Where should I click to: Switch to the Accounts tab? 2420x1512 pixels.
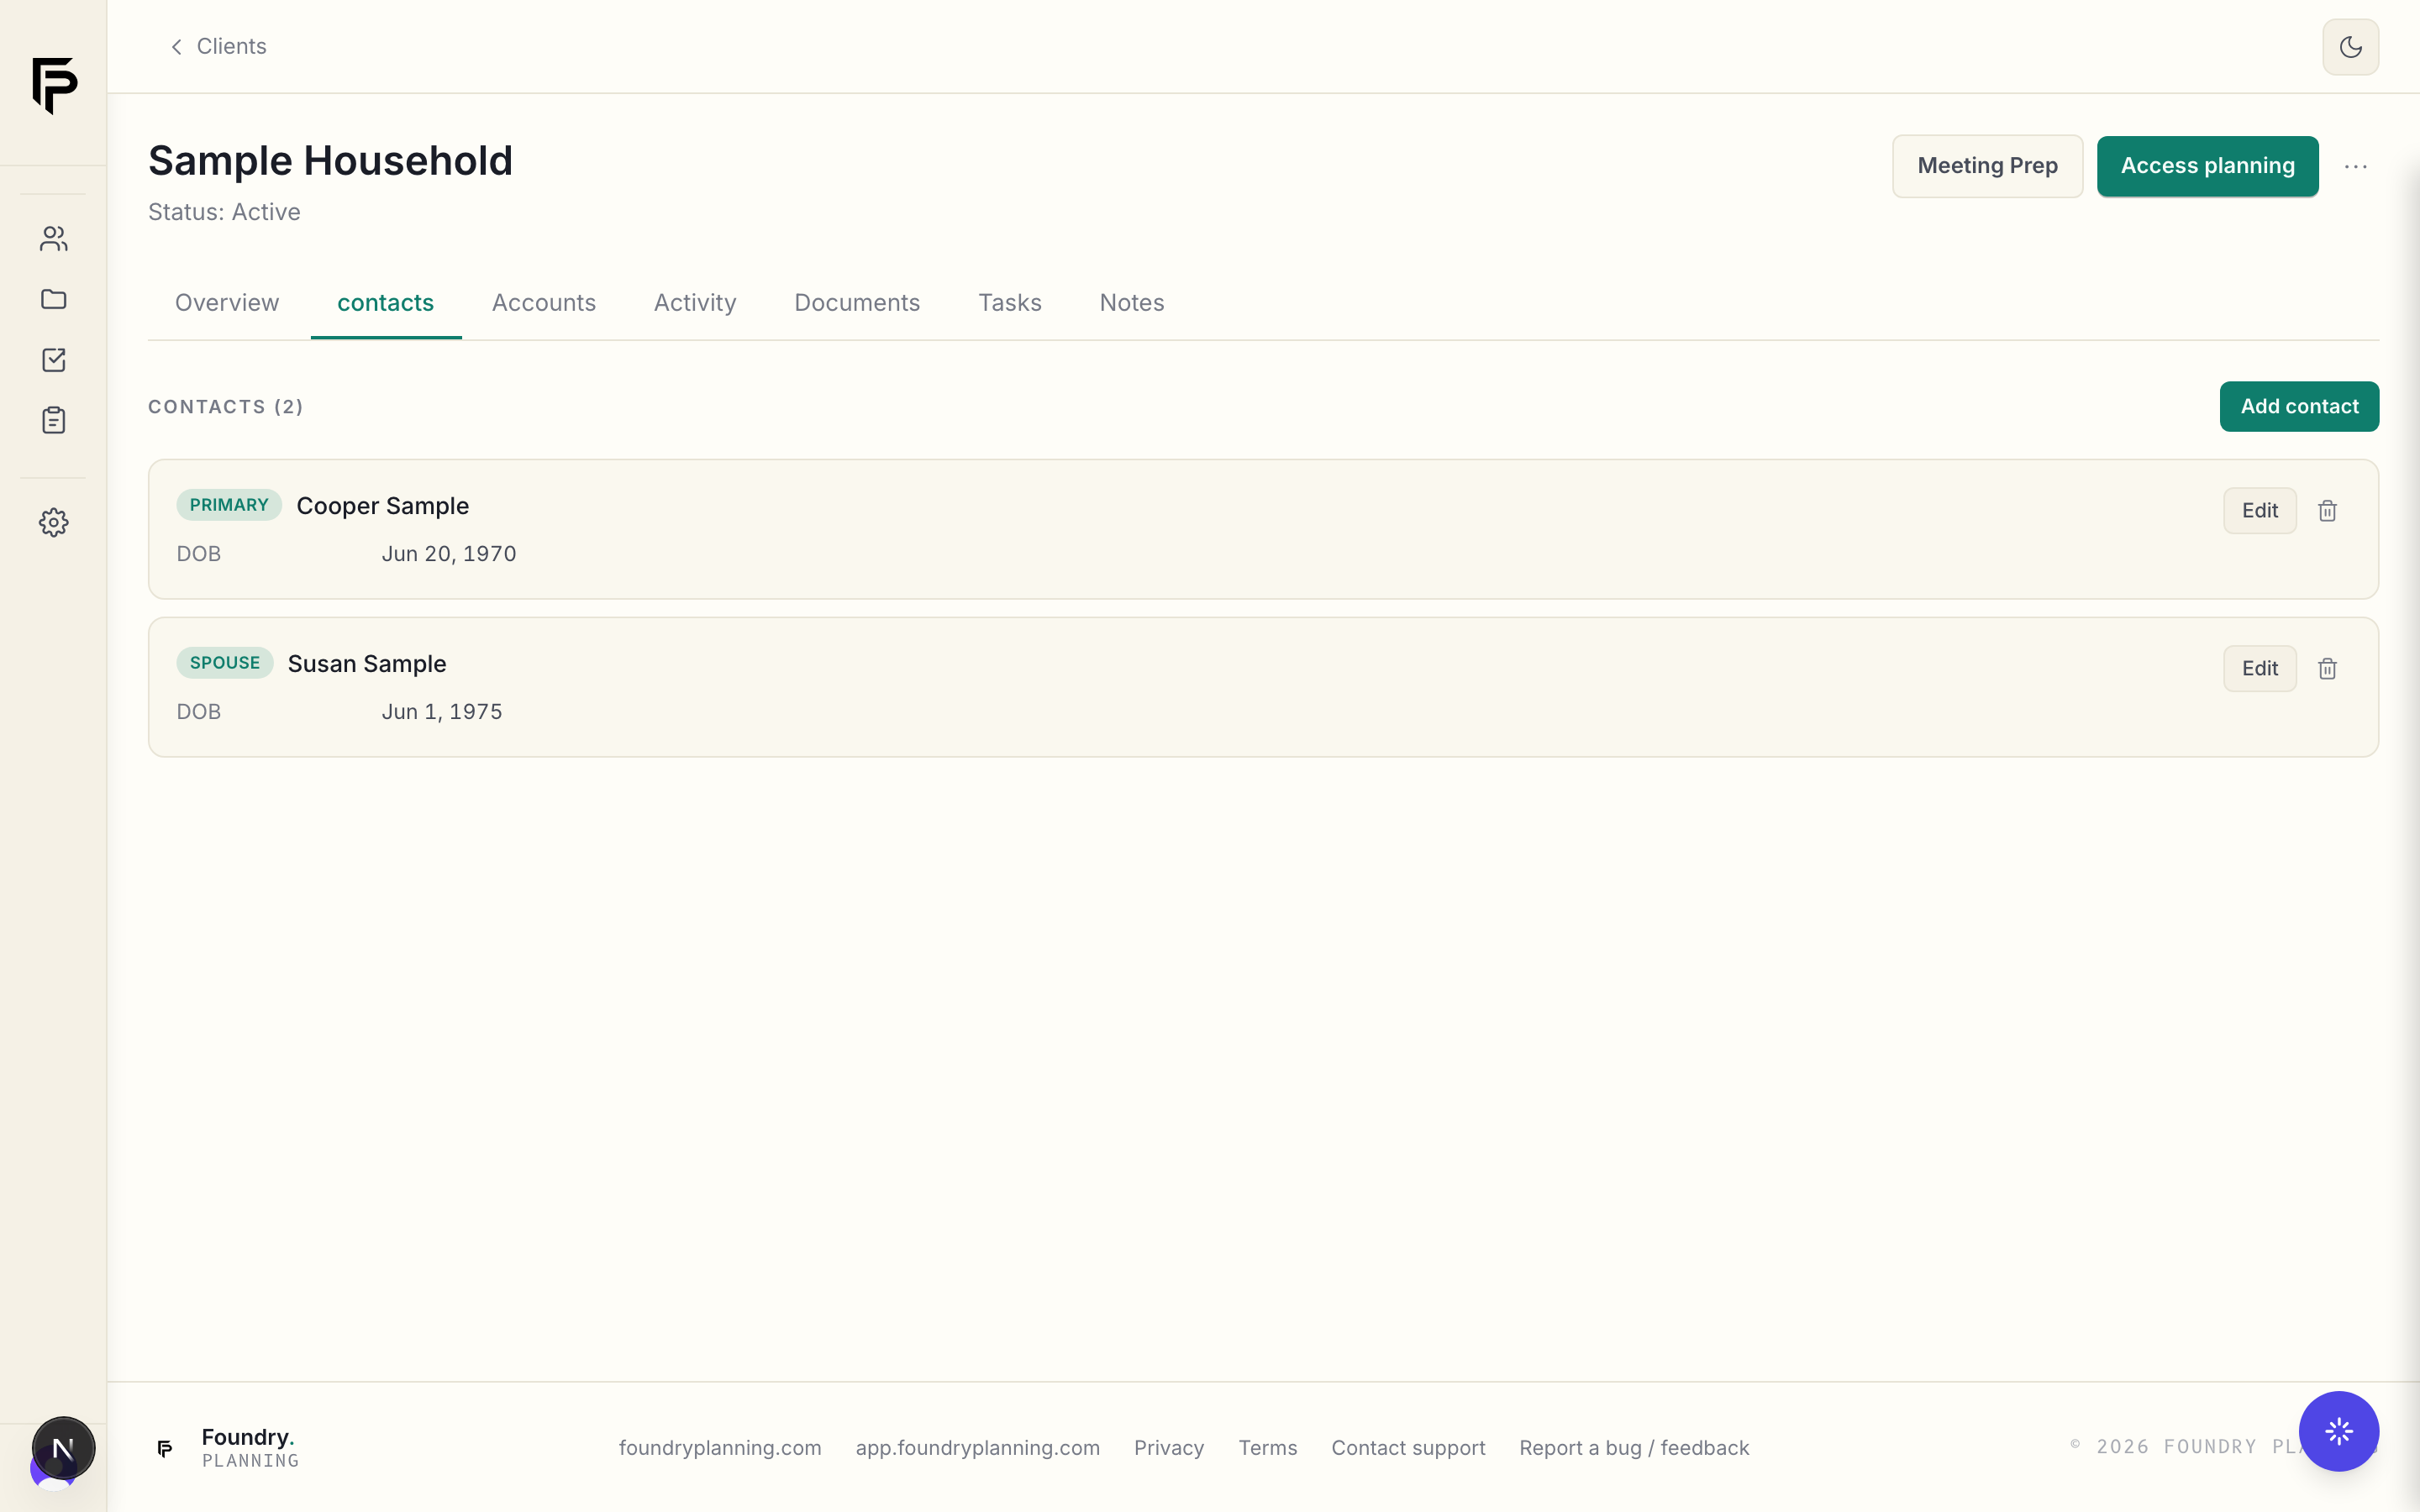(543, 303)
